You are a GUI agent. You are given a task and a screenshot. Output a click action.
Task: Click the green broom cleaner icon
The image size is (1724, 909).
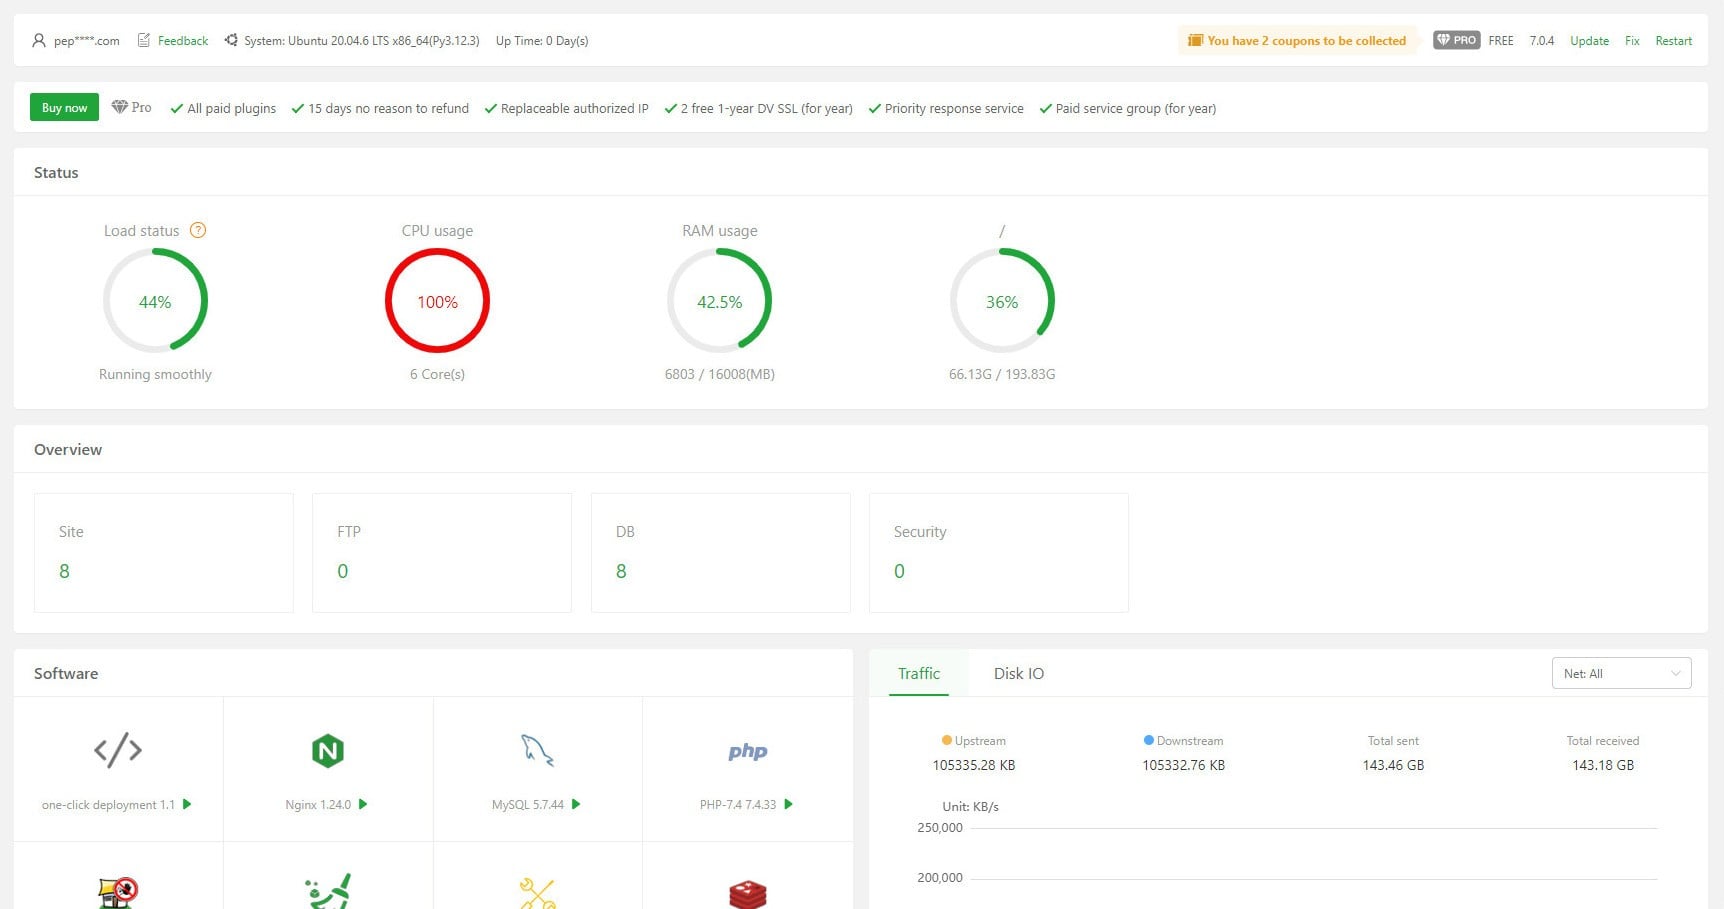pyautogui.click(x=327, y=892)
